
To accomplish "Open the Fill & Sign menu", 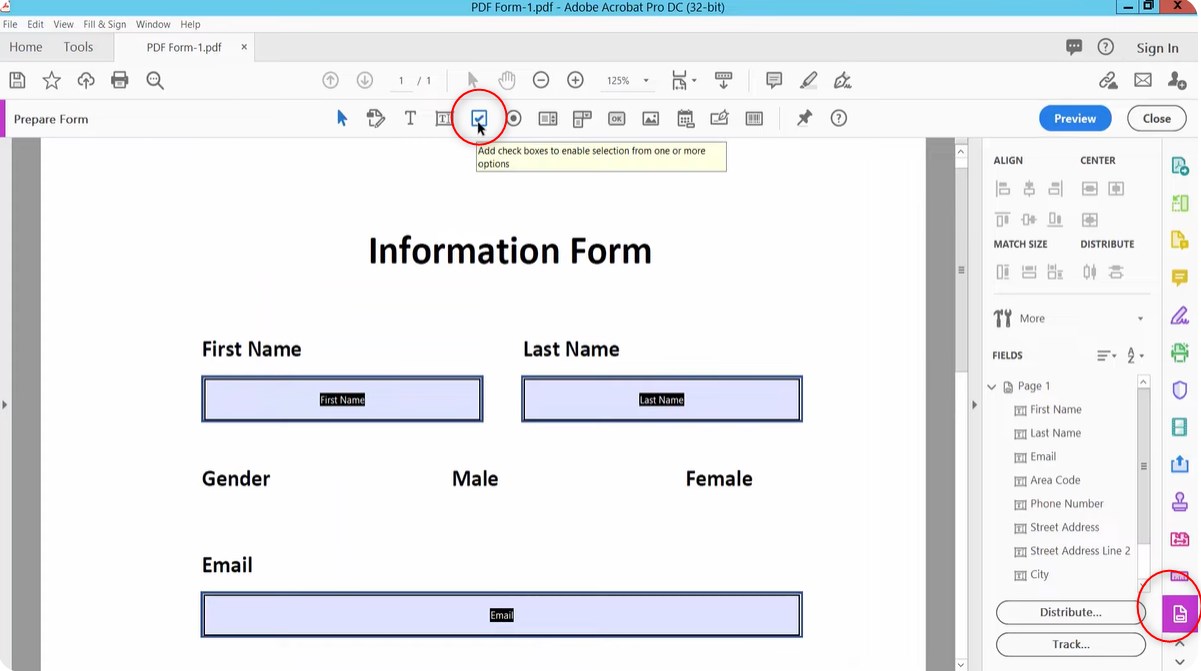I will (x=105, y=24).
